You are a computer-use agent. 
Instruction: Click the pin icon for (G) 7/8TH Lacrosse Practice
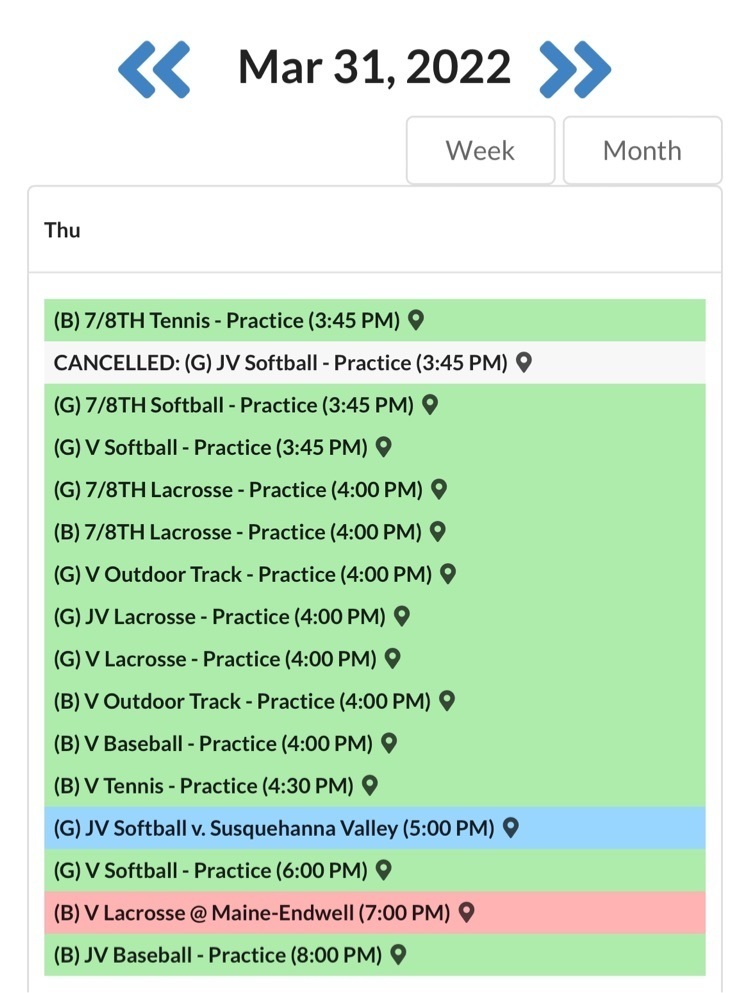point(438,489)
